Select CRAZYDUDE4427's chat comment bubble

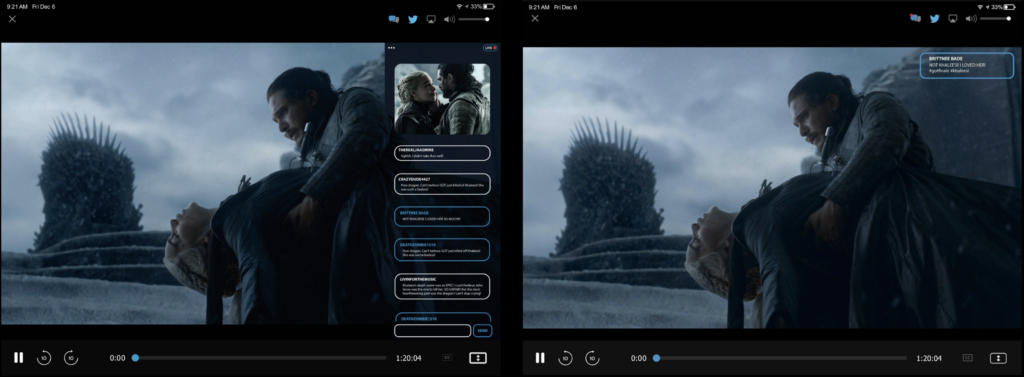(442, 184)
